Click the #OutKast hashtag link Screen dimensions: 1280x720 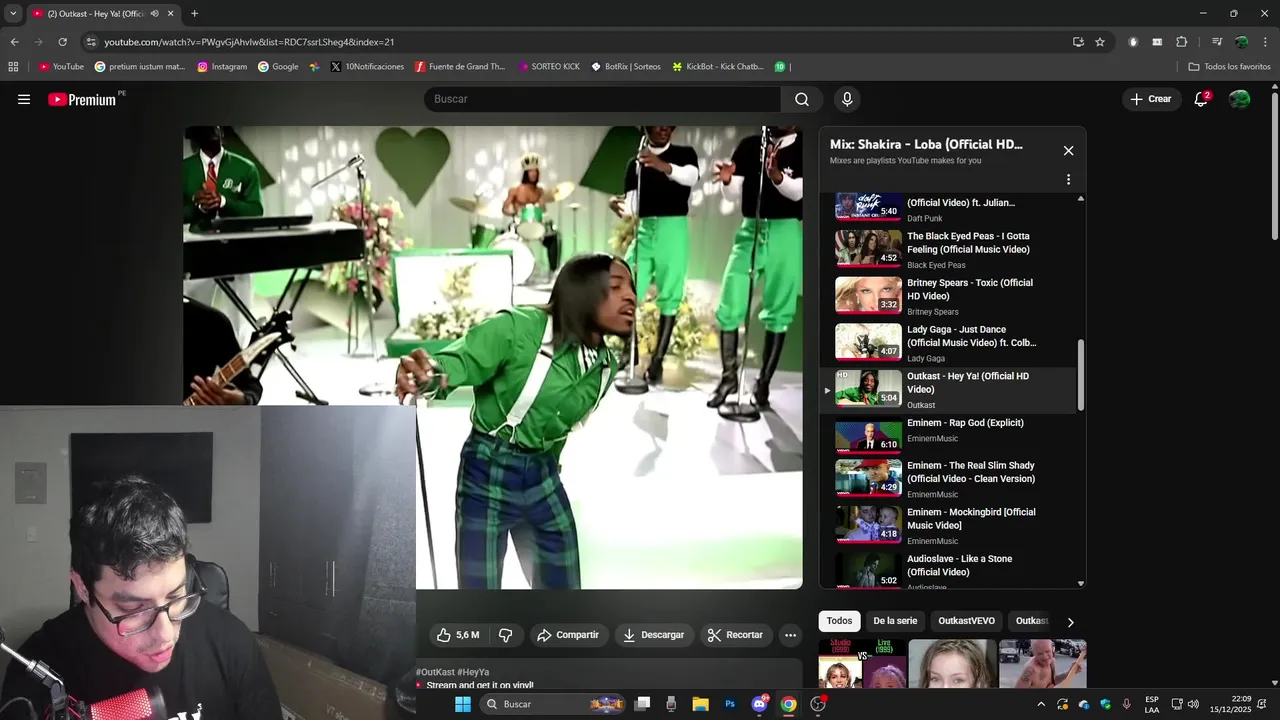coord(436,672)
